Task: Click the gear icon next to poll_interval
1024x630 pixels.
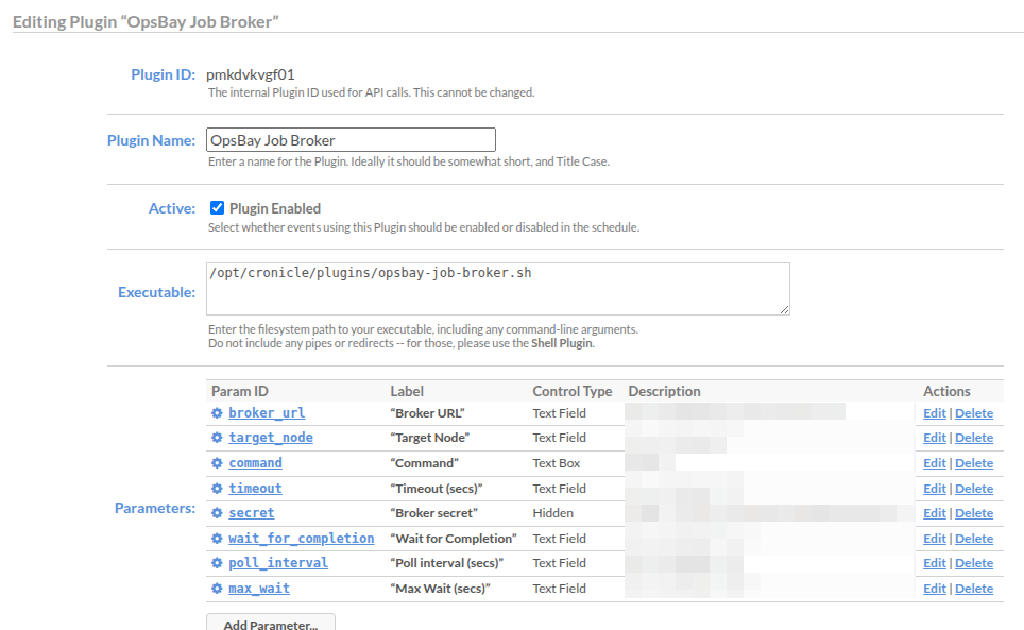Action: [x=216, y=563]
